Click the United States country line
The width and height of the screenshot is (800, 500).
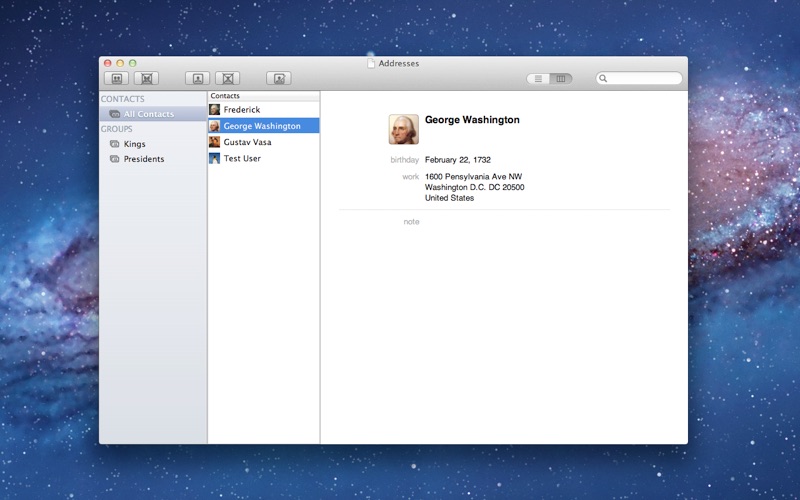pos(449,198)
